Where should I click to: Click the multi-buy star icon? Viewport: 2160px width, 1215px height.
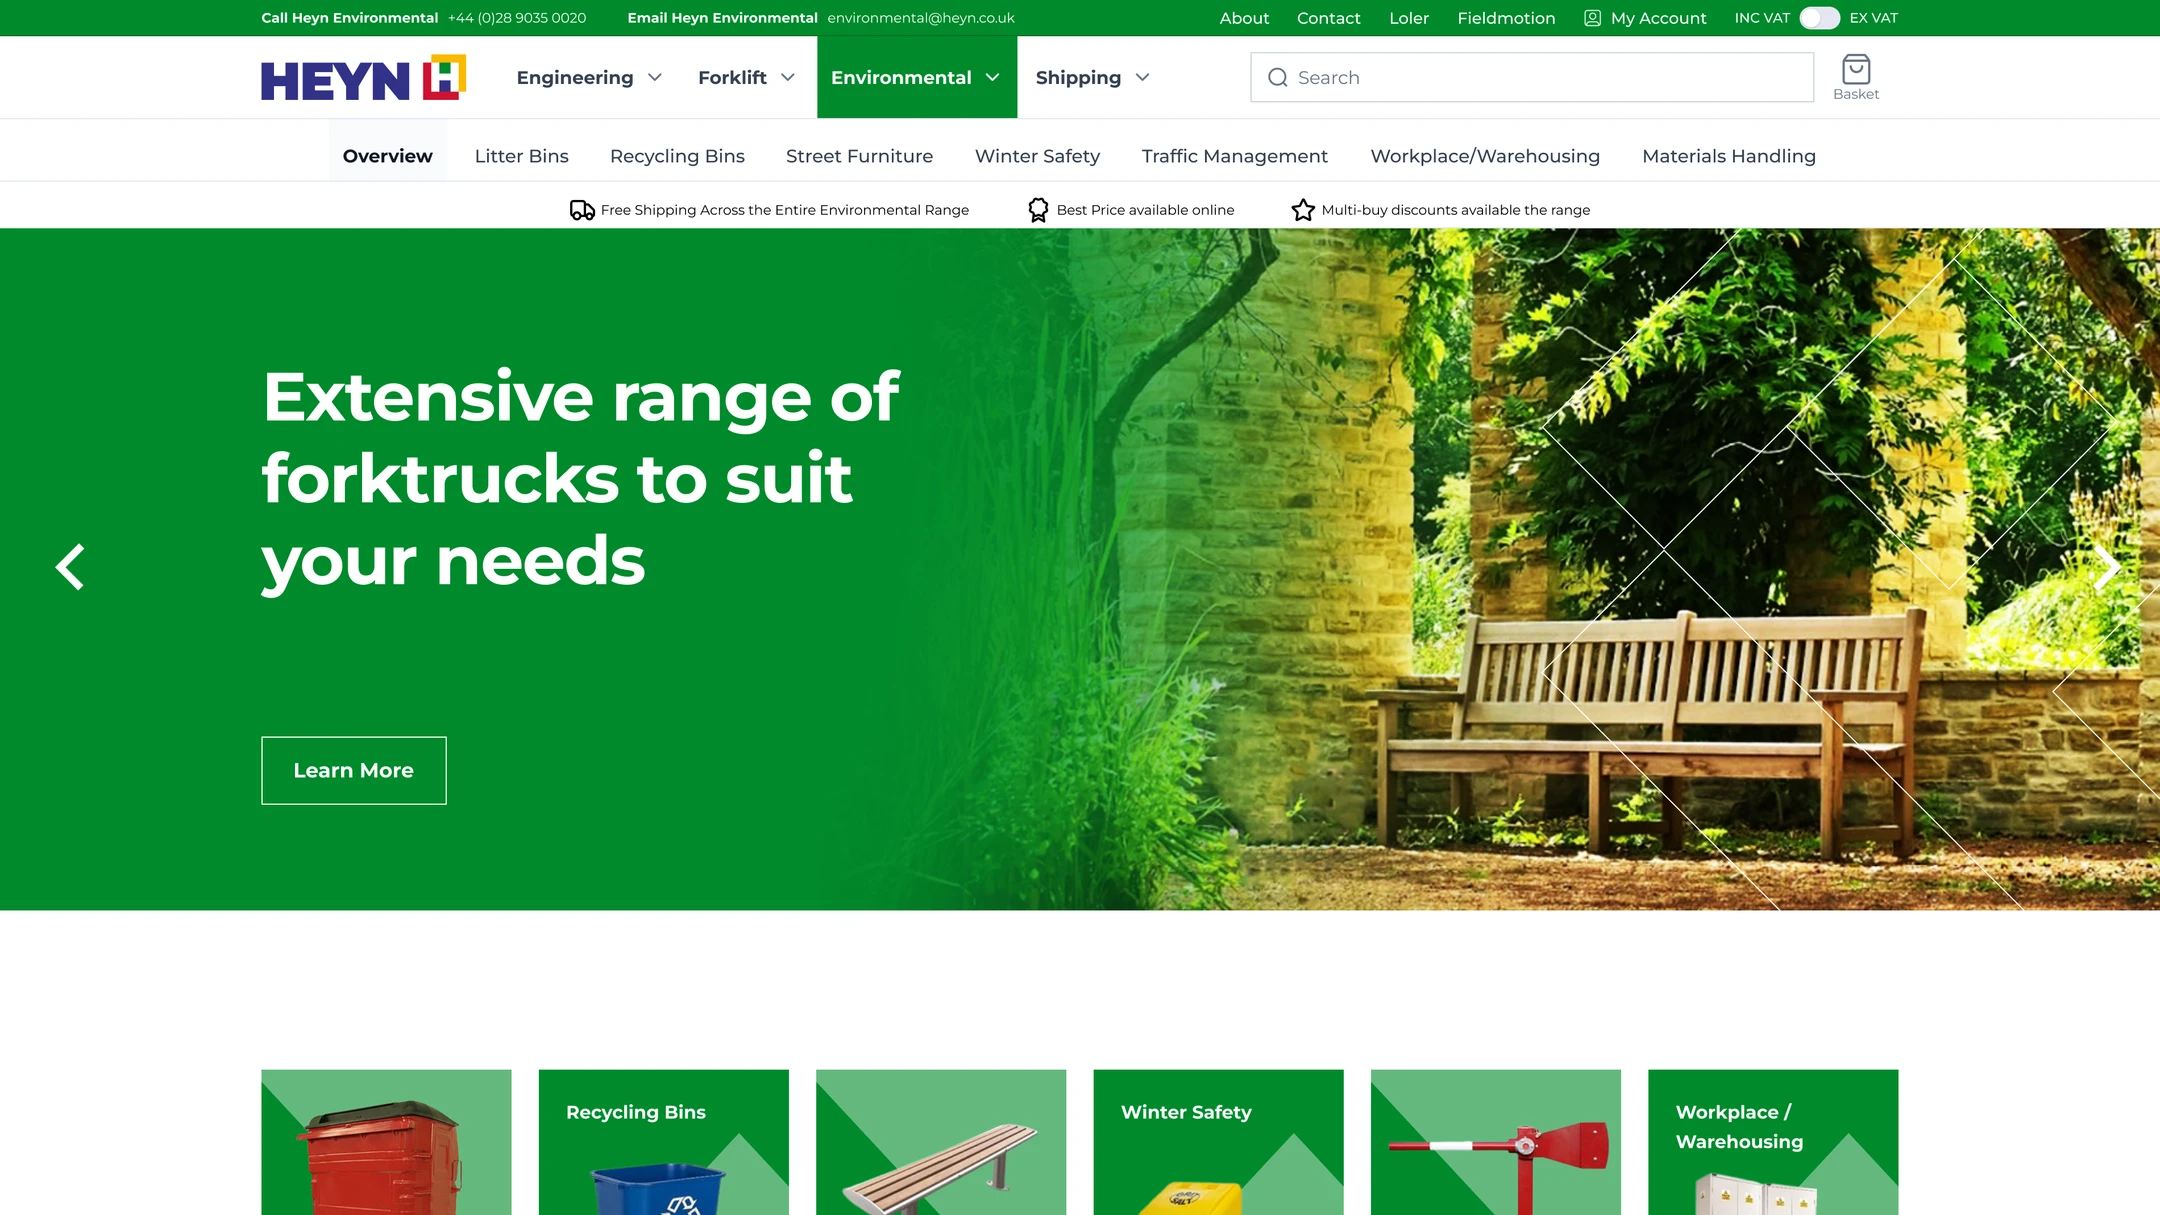pos(1302,210)
